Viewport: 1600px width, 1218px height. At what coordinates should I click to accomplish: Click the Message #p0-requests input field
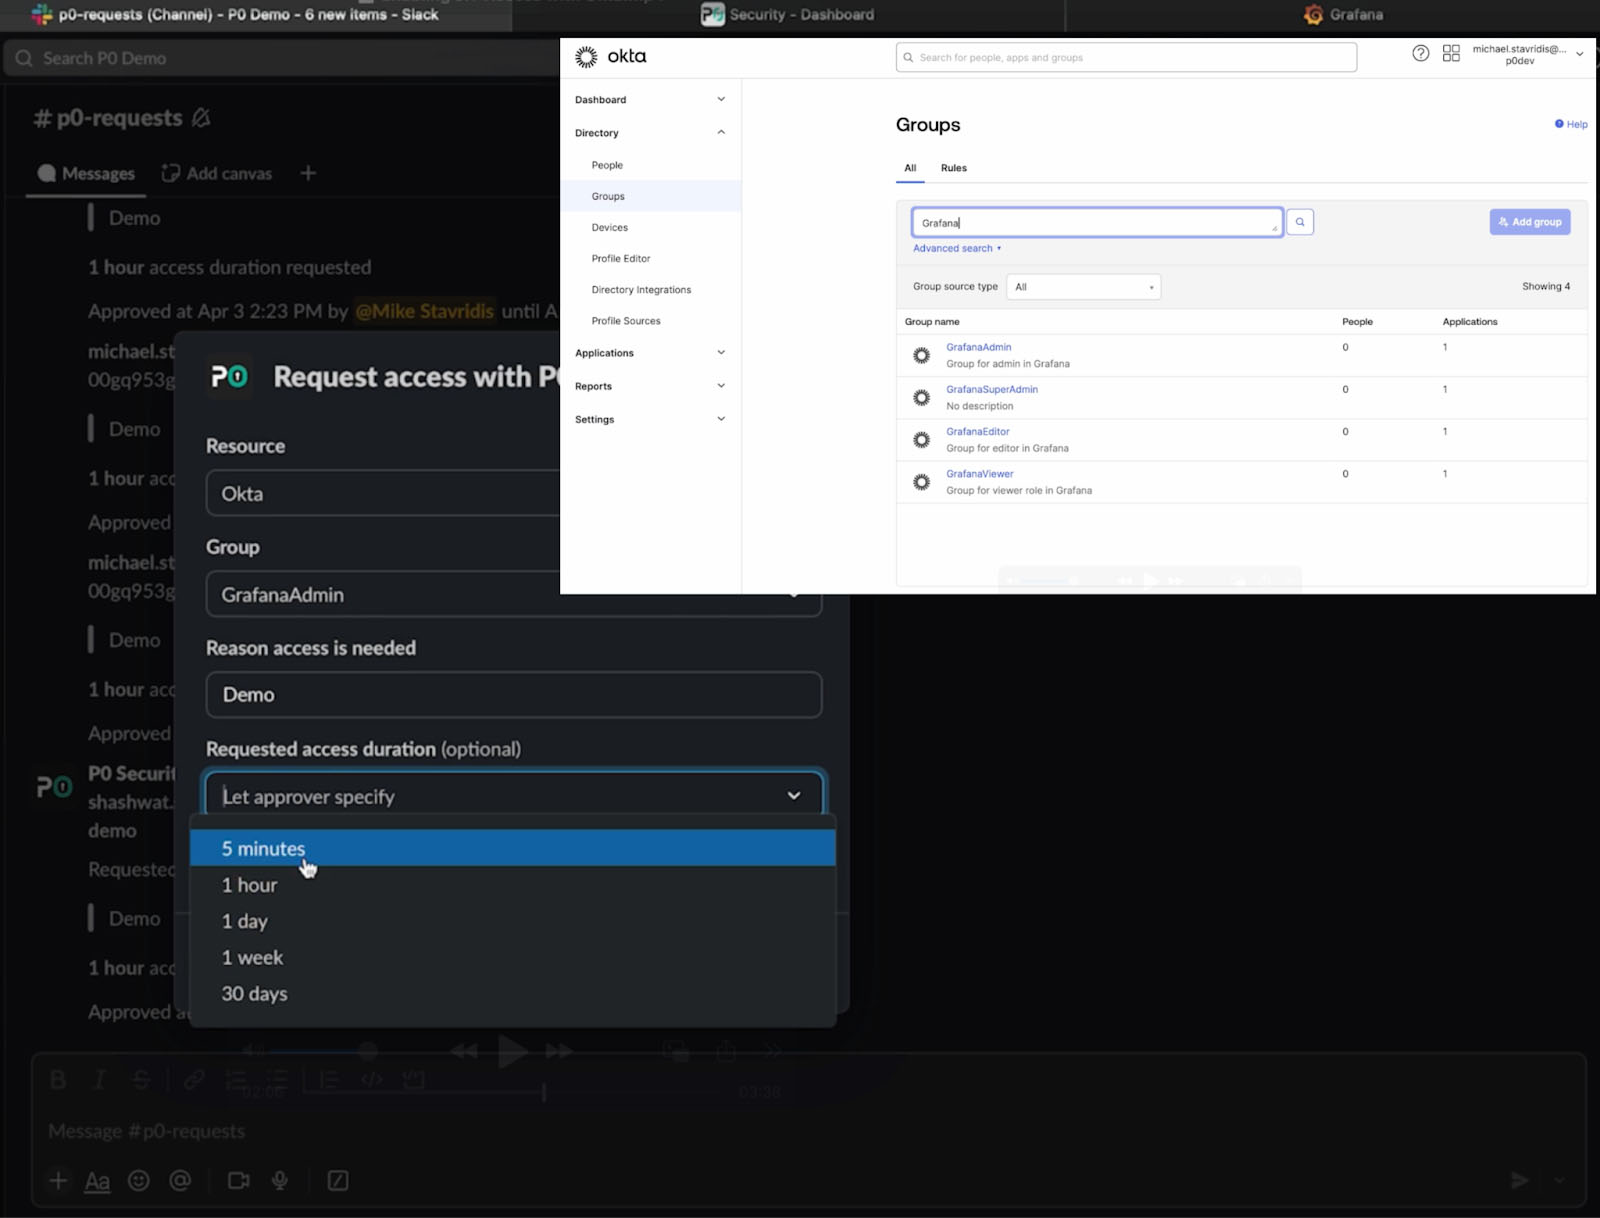tap(400, 1131)
